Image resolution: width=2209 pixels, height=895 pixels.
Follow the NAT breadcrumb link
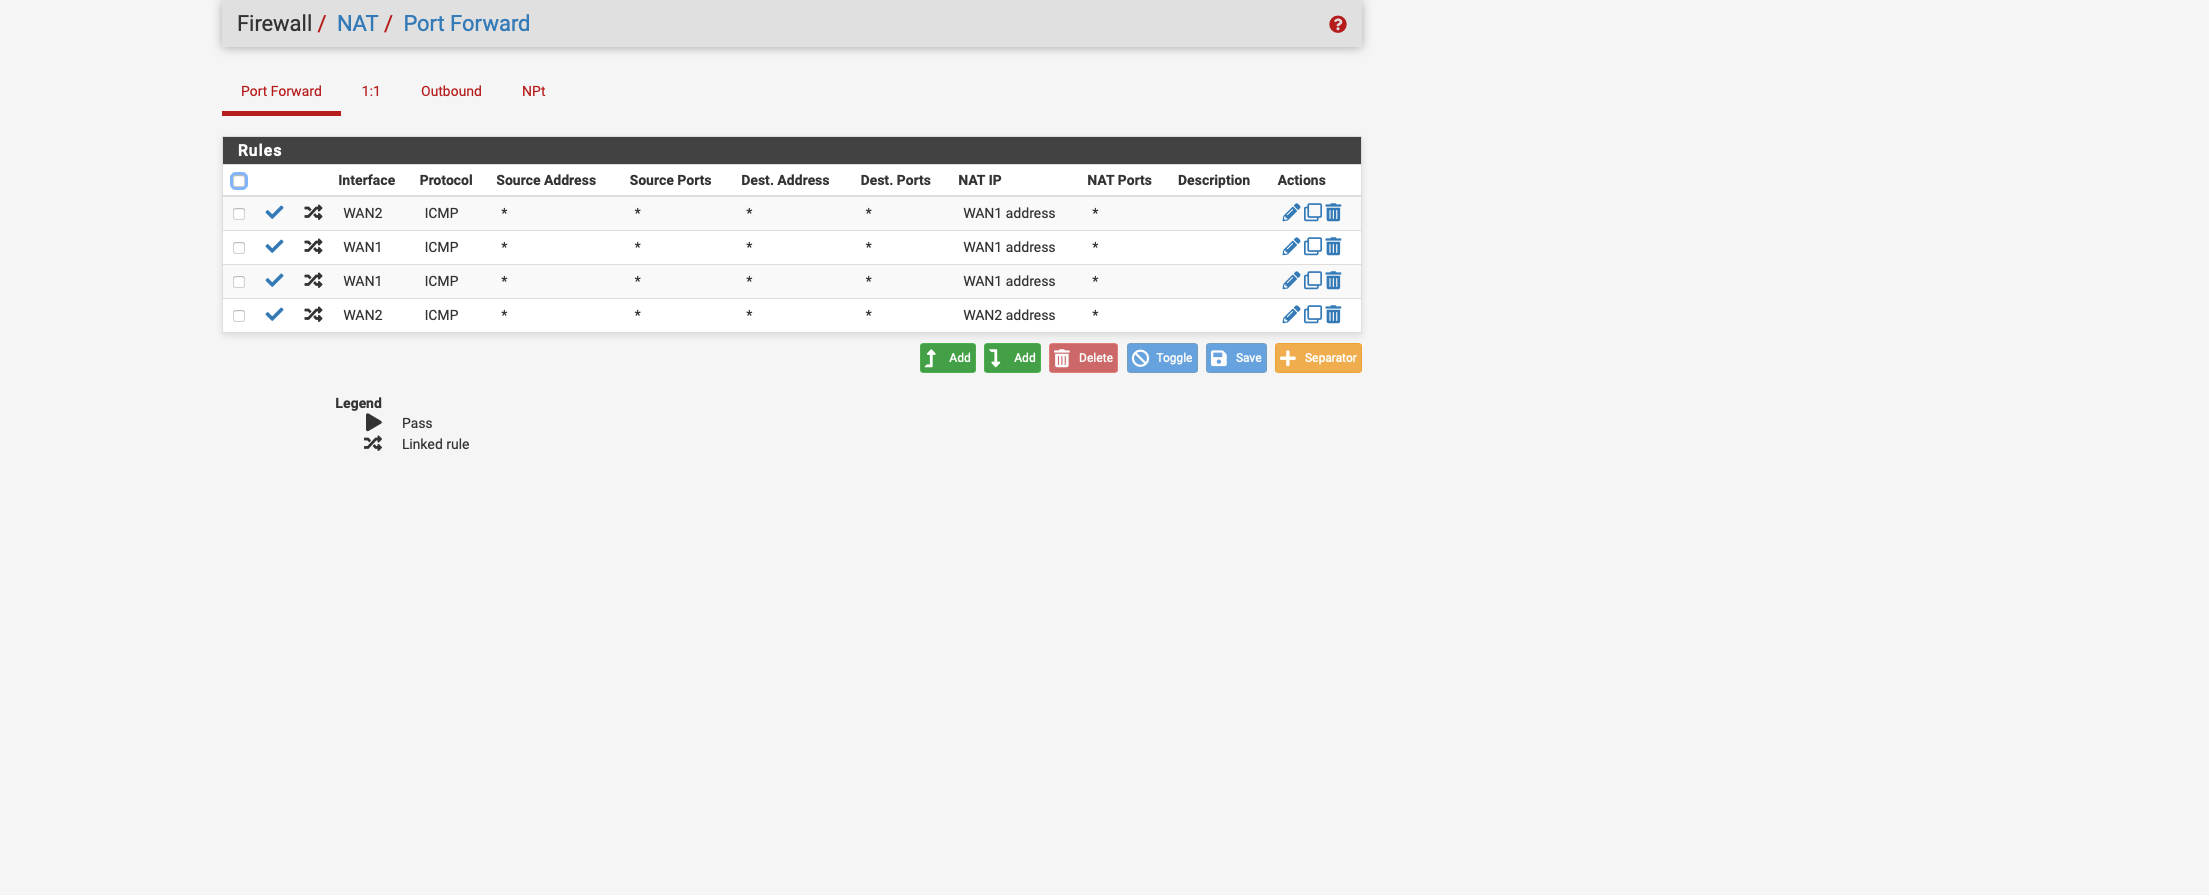[357, 24]
